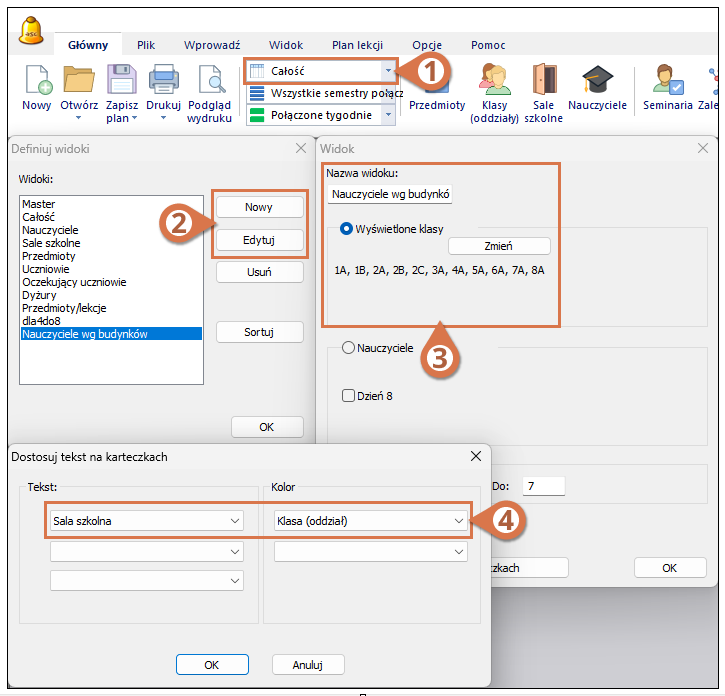Viewport: 725px width, 696px height.
Task: Create a new timetable with Nowy icon
Action: [x=38, y=79]
